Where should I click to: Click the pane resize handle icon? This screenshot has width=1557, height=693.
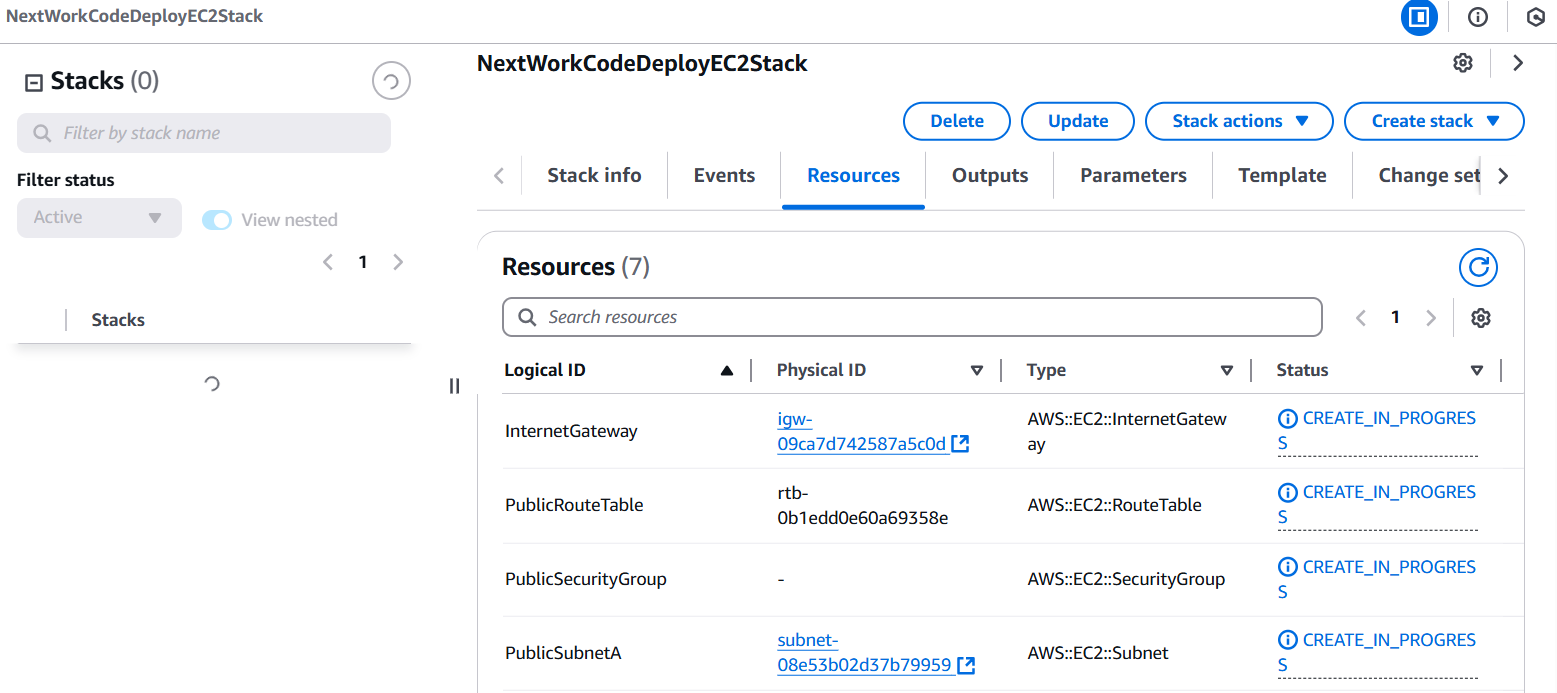pyautogui.click(x=454, y=386)
